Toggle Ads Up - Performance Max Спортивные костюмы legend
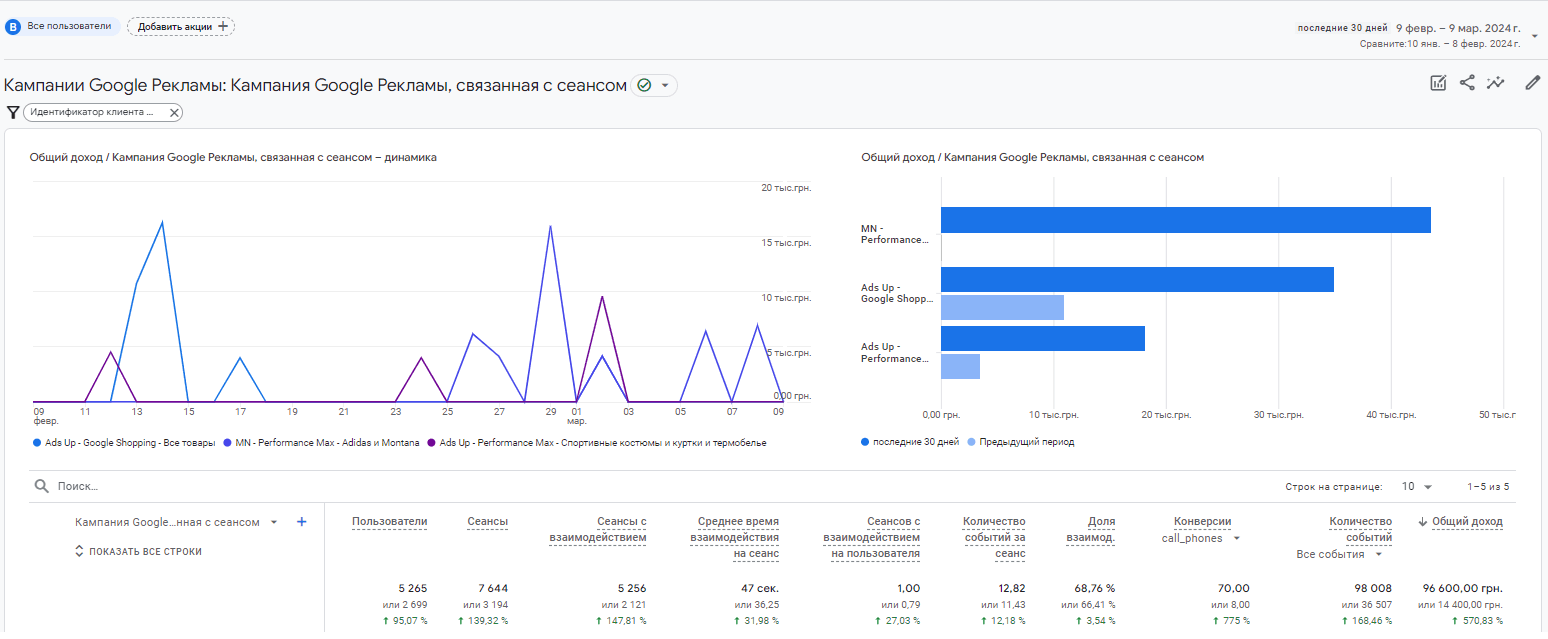Screen dimensions: 1548x639 [597, 442]
